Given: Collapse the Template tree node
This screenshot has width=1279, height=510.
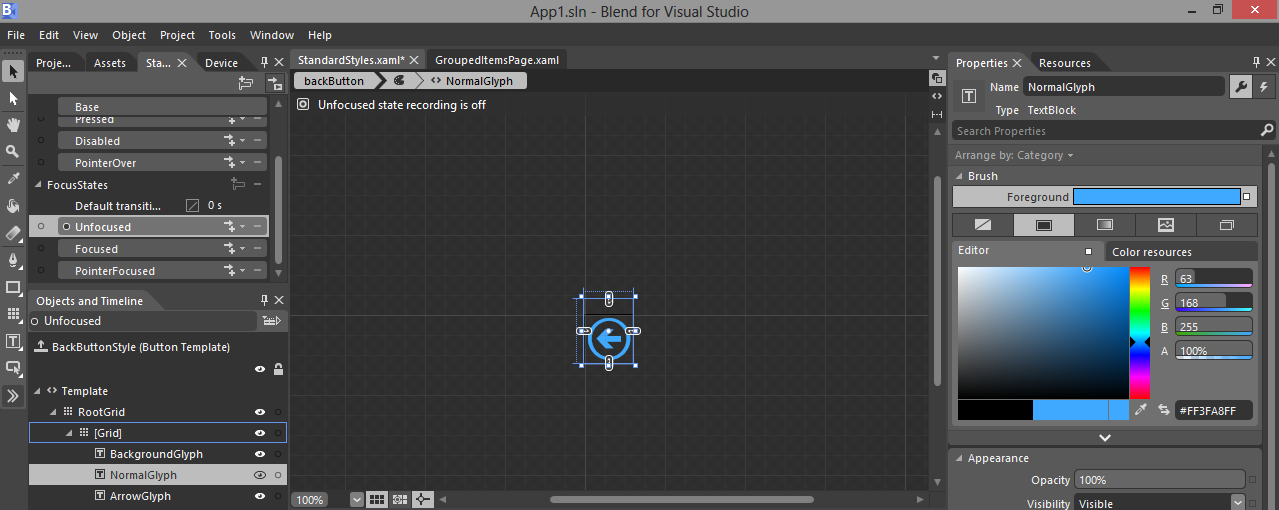Looking at the screenshot, I should click(x=37, y=391).
